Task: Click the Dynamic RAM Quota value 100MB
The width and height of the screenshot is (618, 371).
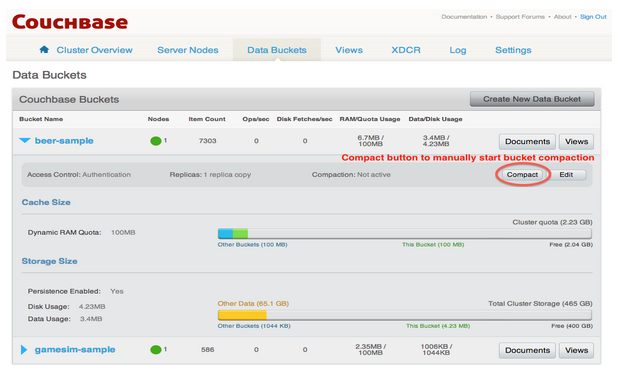Action: tap(123, 233)
